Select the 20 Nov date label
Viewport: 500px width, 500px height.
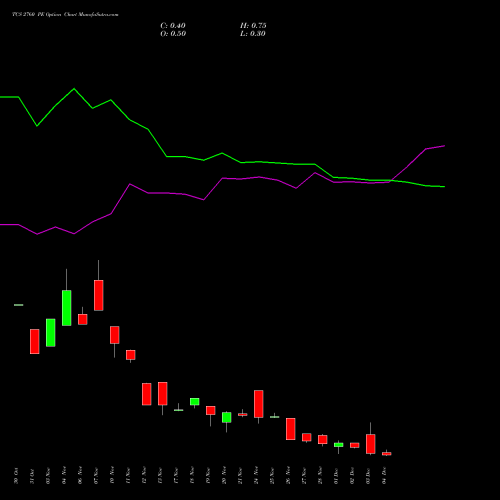click(224, 476)
